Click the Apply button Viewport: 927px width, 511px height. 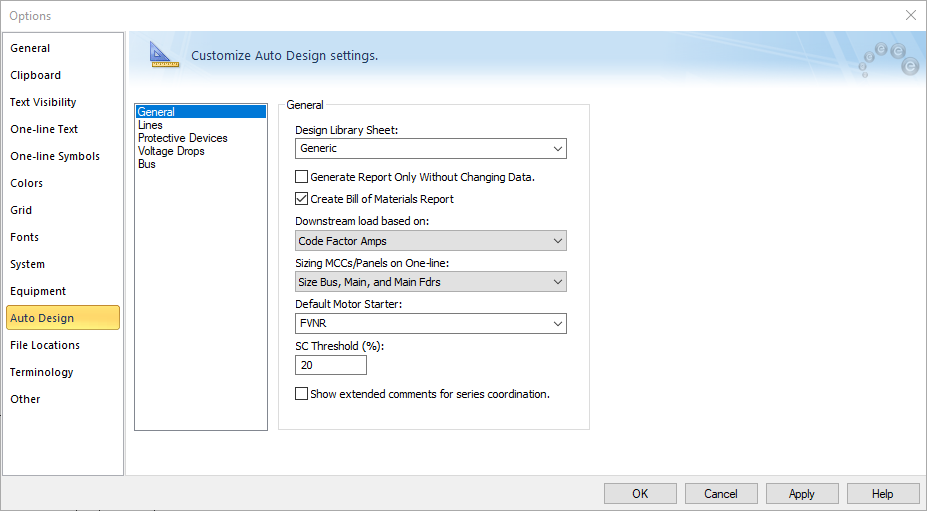point(801,494)
